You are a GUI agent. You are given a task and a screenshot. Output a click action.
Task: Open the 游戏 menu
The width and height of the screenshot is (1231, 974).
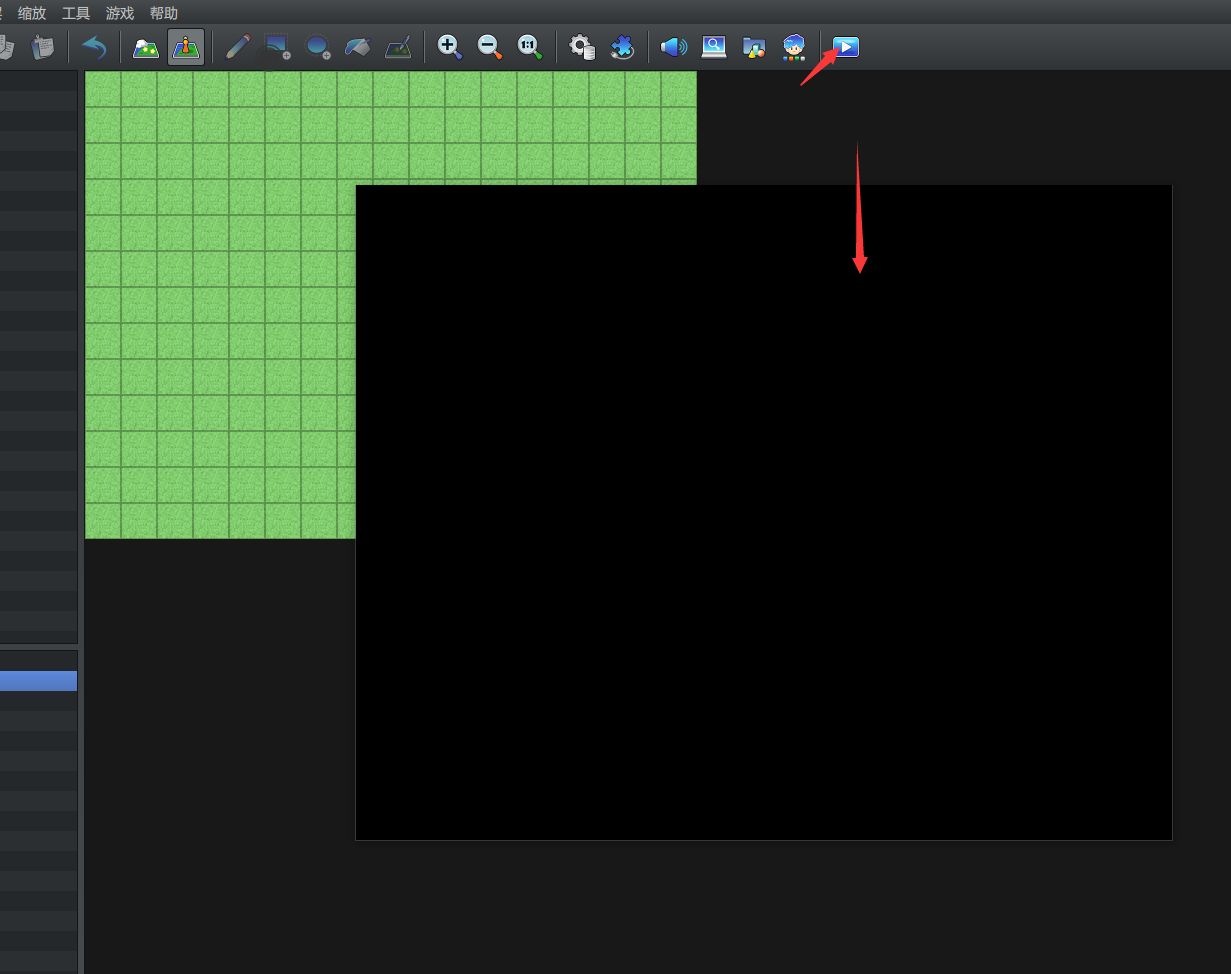(120, 13)
